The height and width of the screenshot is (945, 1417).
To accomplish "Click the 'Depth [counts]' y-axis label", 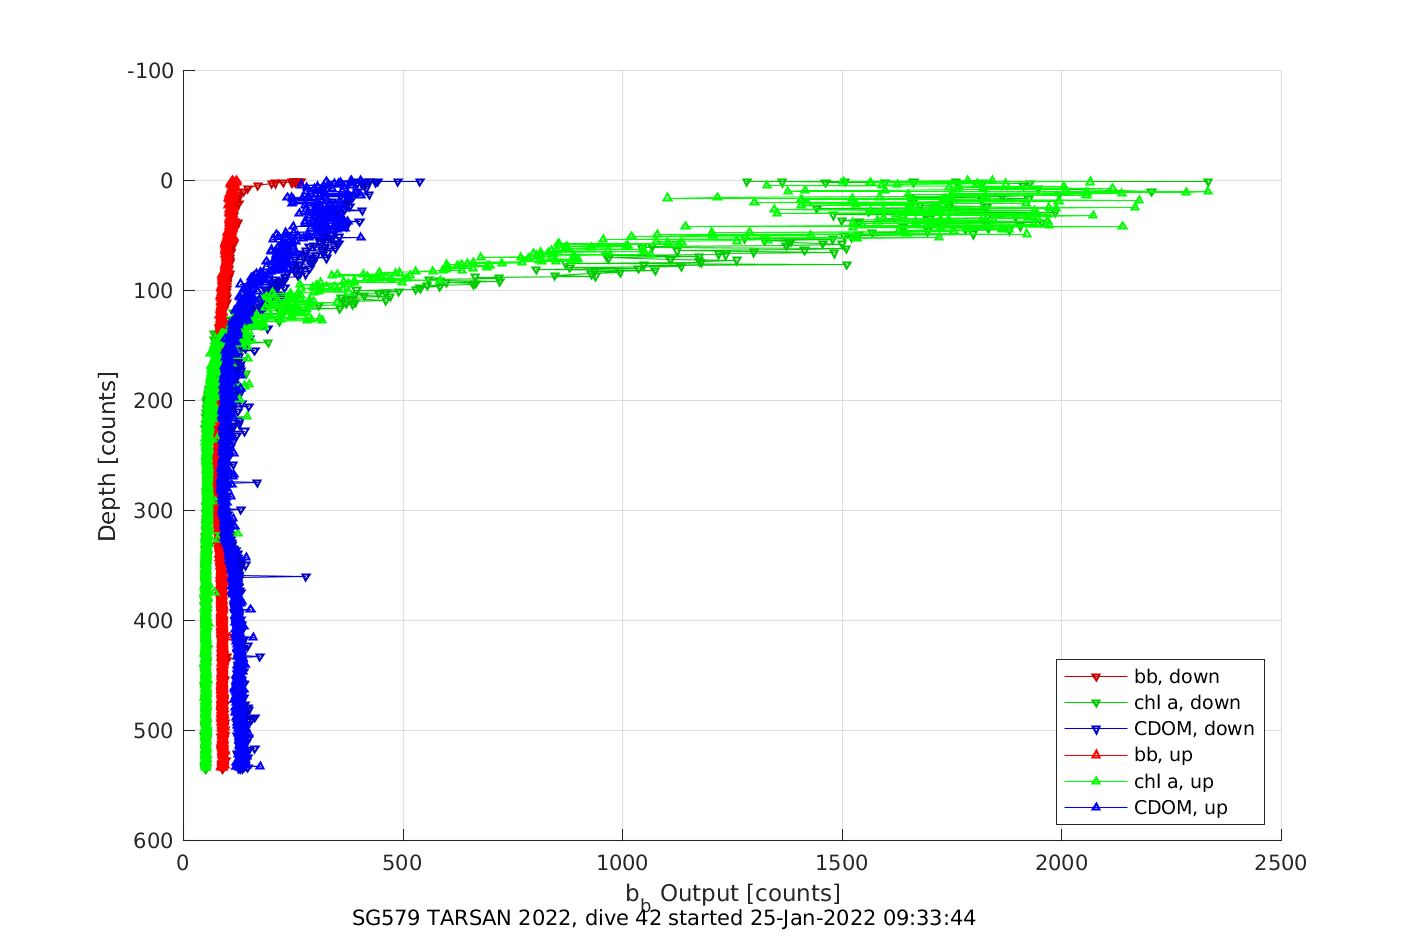I will coord(107,456).
